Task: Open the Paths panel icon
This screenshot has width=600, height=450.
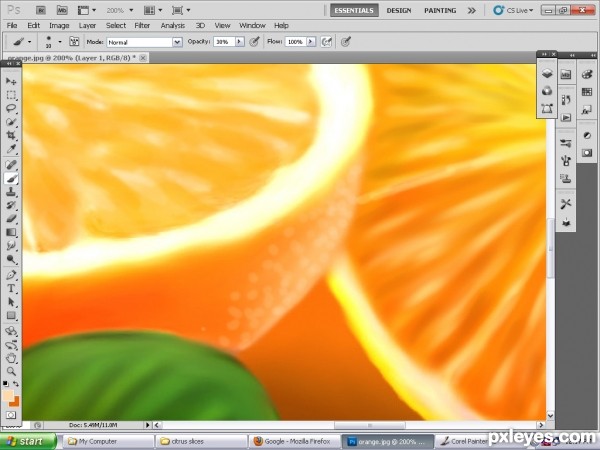Action: click(x=547, y=109)
